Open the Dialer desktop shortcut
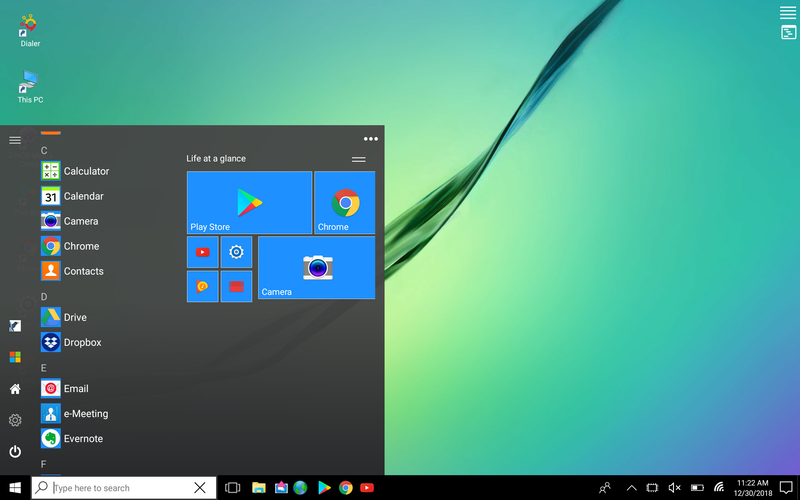The image size is (800, 500). 30,31
